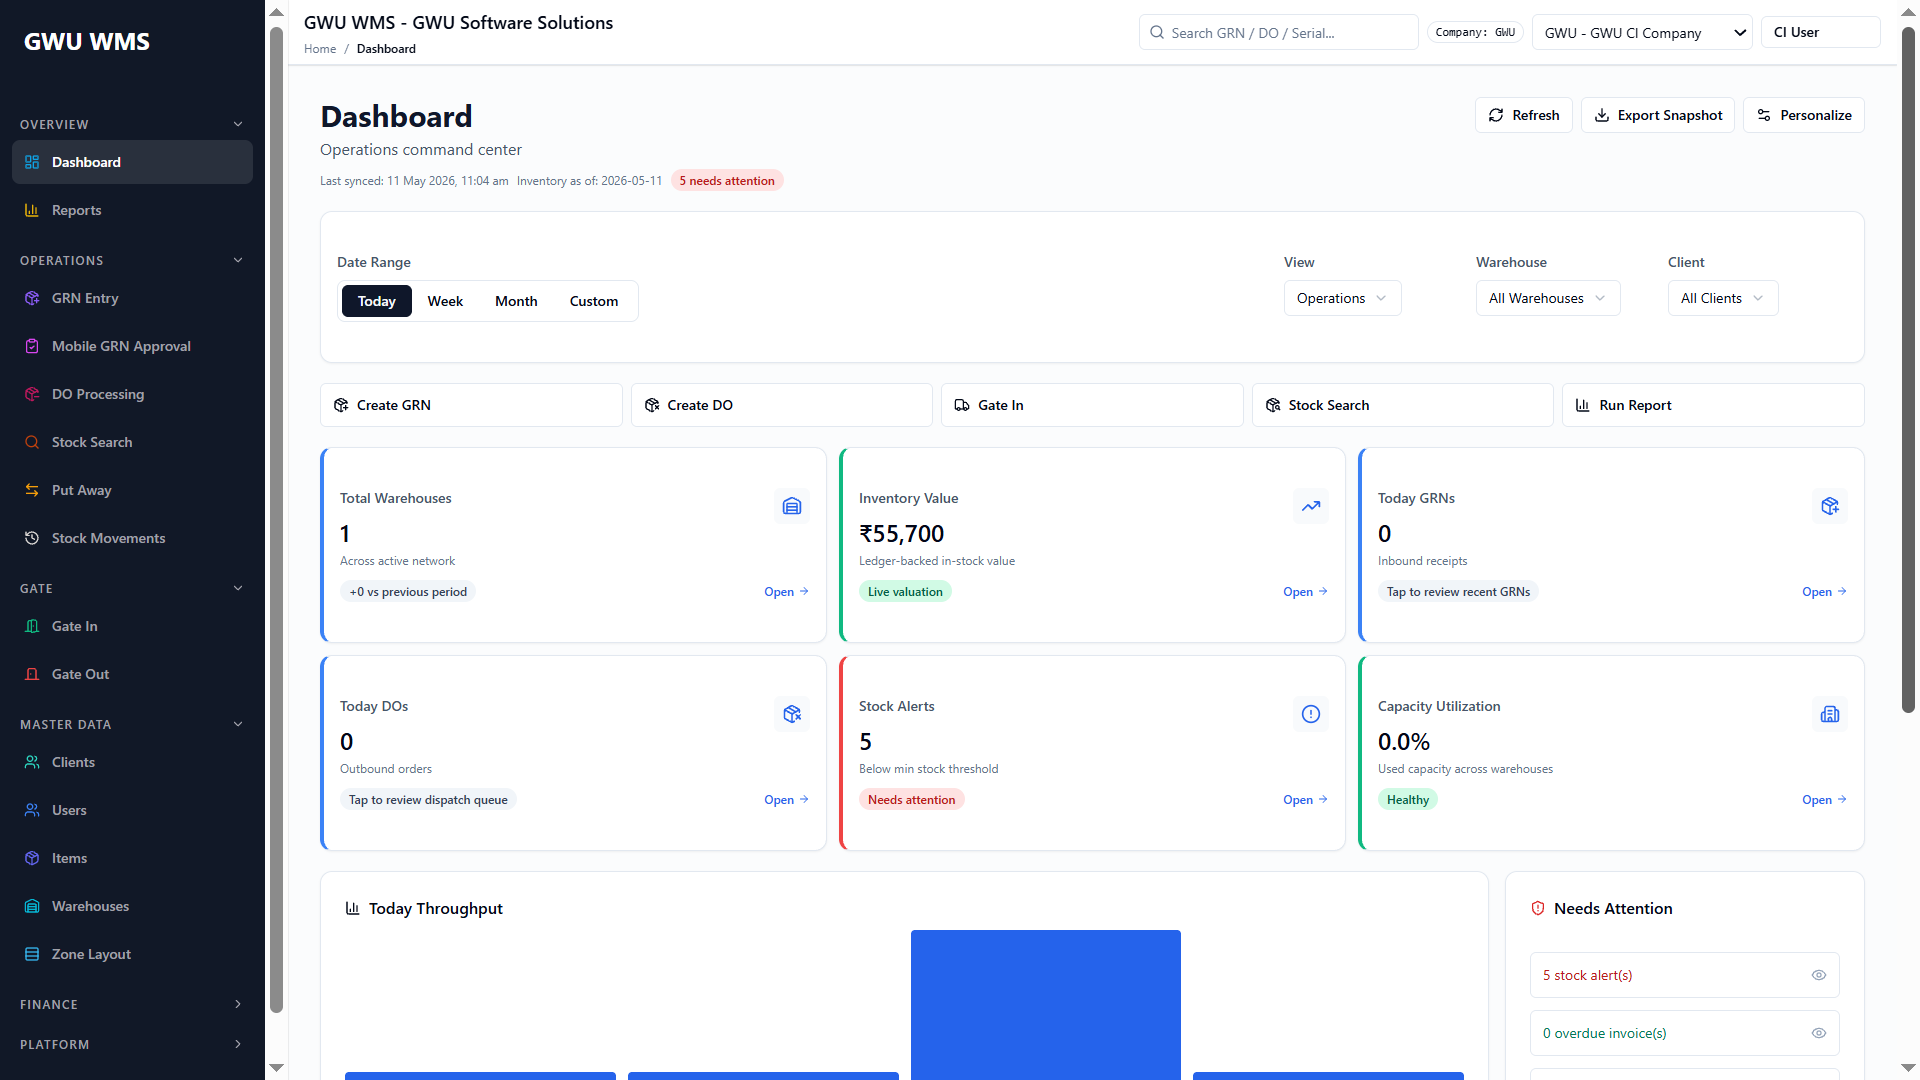Open link on Inventory Value card
Screen dimensions: 1920x1080
pyautogui.click(x=1305, y=592)
